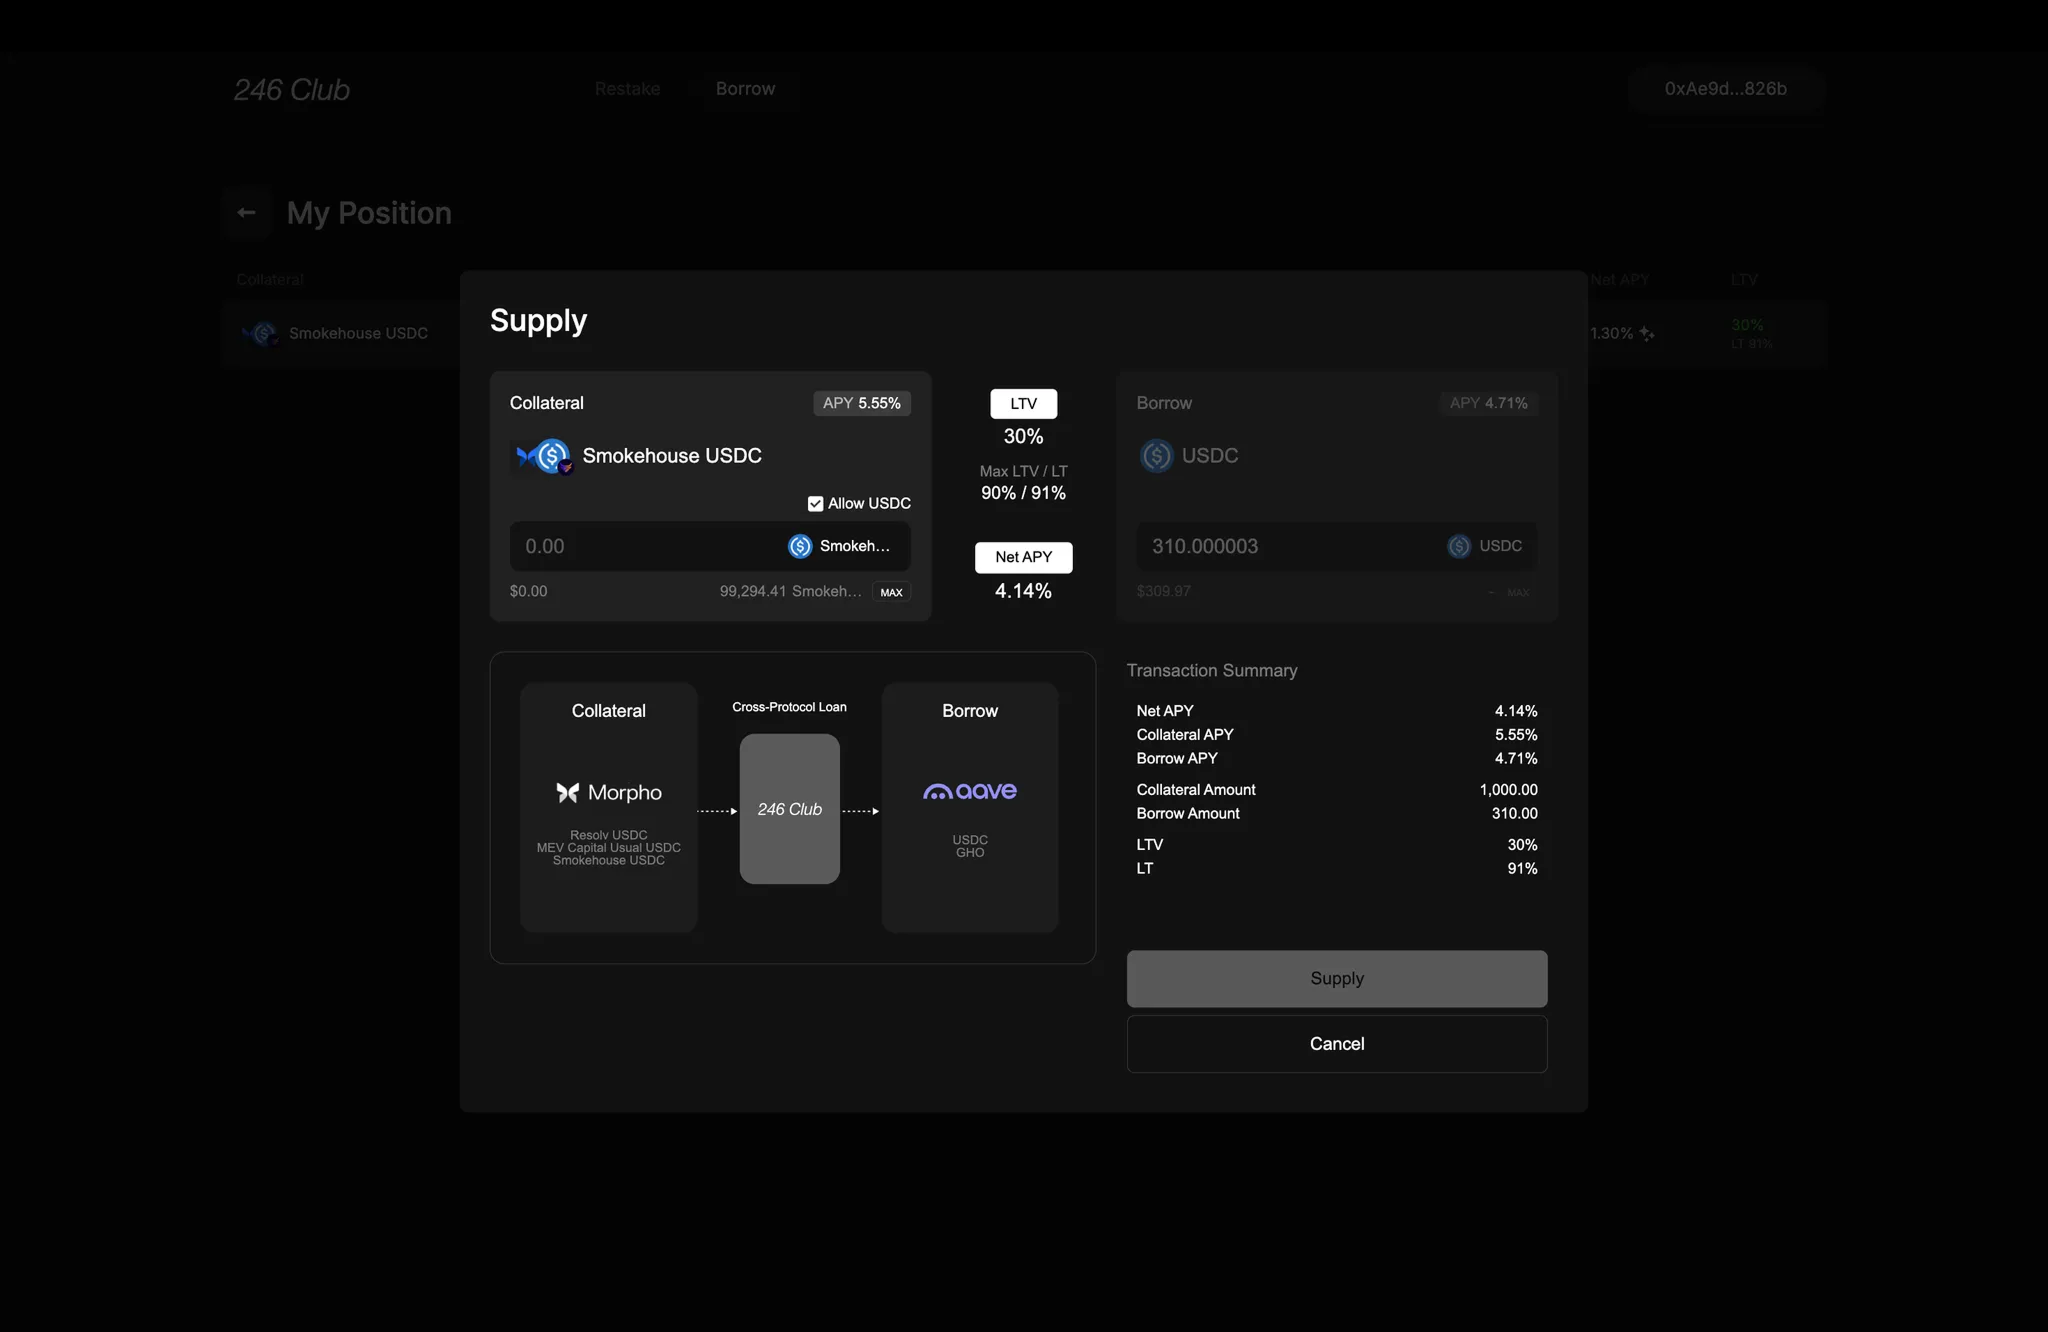This screenshot has height=1332, width=2048.
Task: Click the sparkle icon next to 1.30%
Action: click(1647, 334)
